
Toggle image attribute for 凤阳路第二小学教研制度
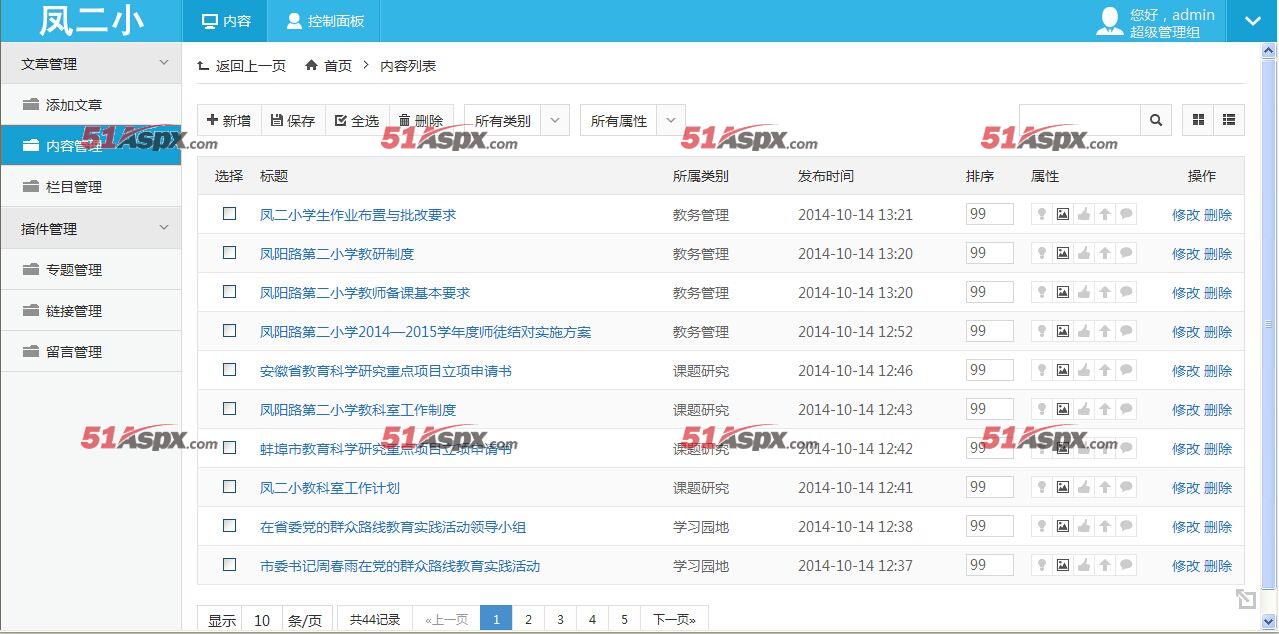tap(1063, 253)
